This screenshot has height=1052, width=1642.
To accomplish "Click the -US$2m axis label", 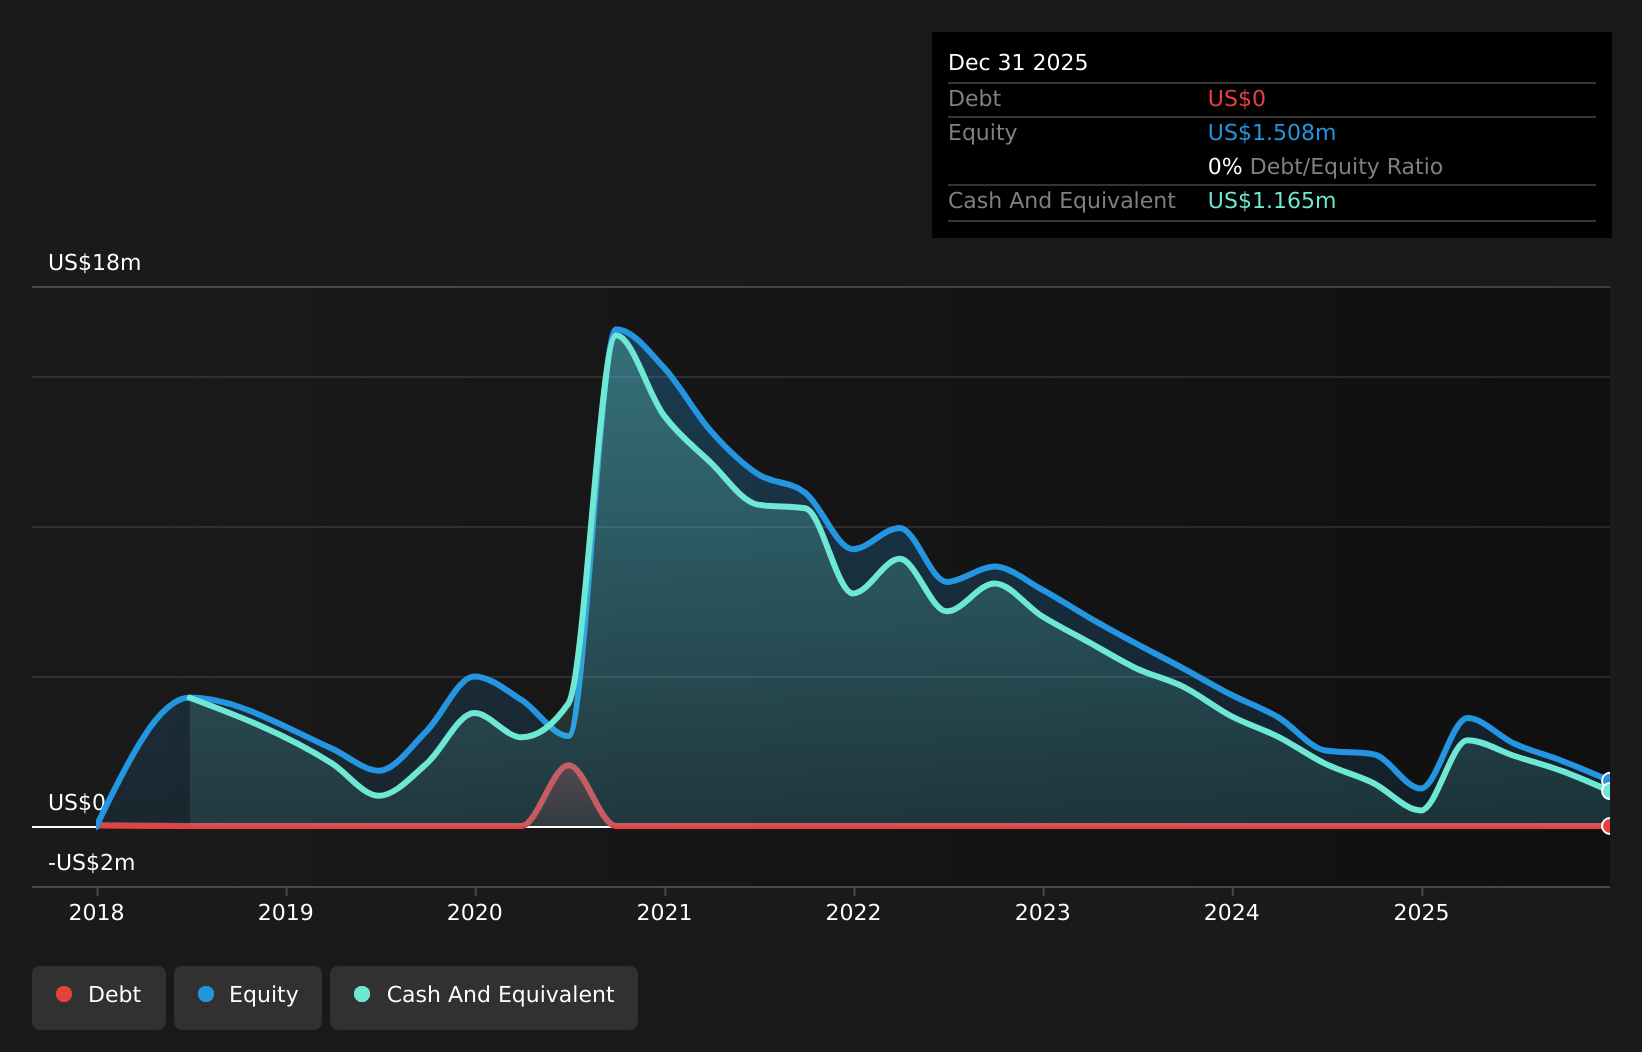I will coord(91,861).
